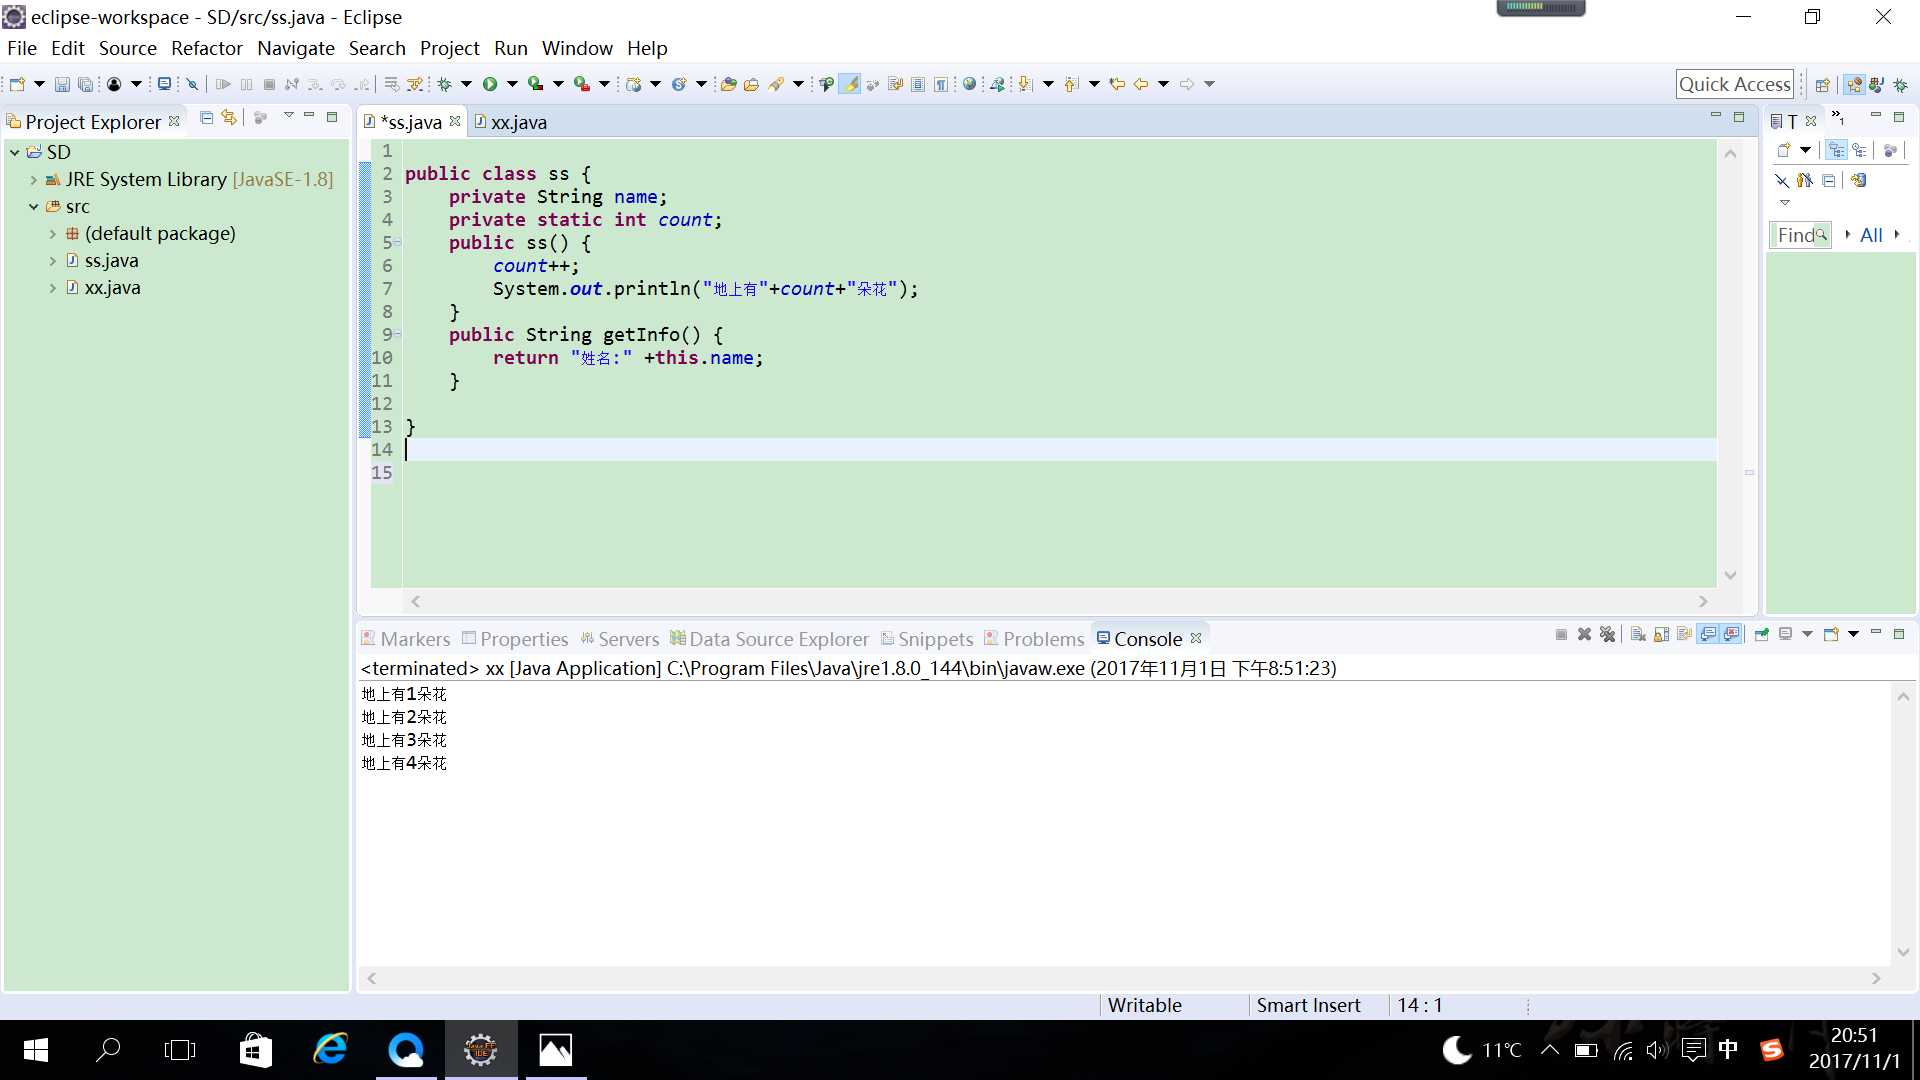Click the Run menu in menu bar

[x=509, y=47]
